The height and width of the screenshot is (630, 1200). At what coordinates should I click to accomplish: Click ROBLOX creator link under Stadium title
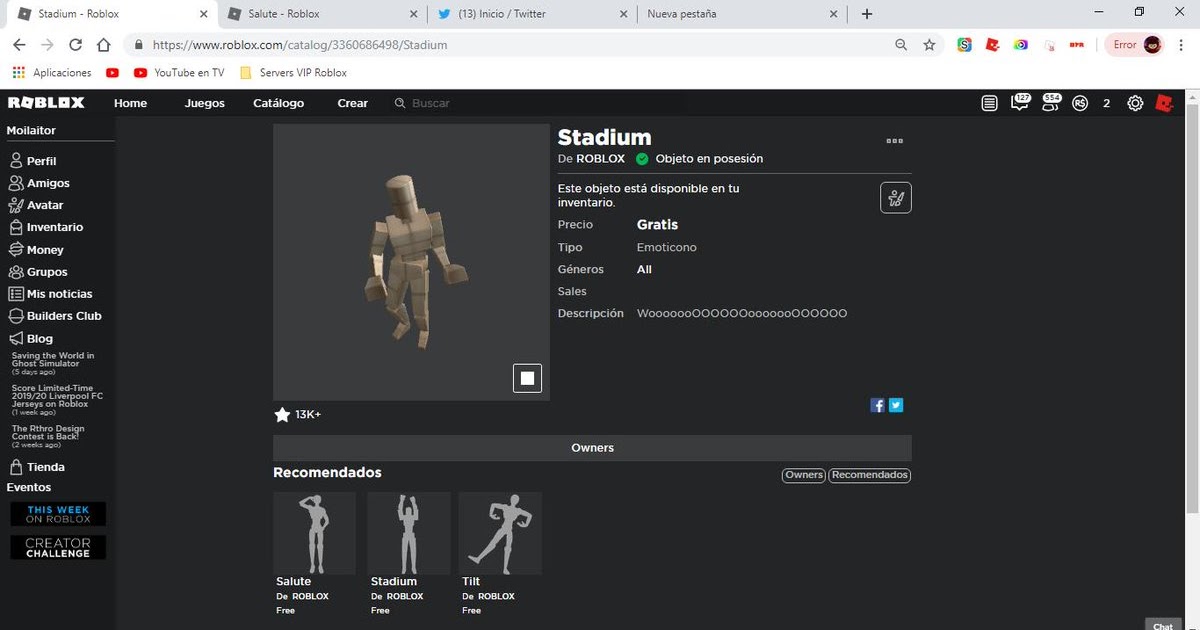pyautogui.click(x=600, y=159)
